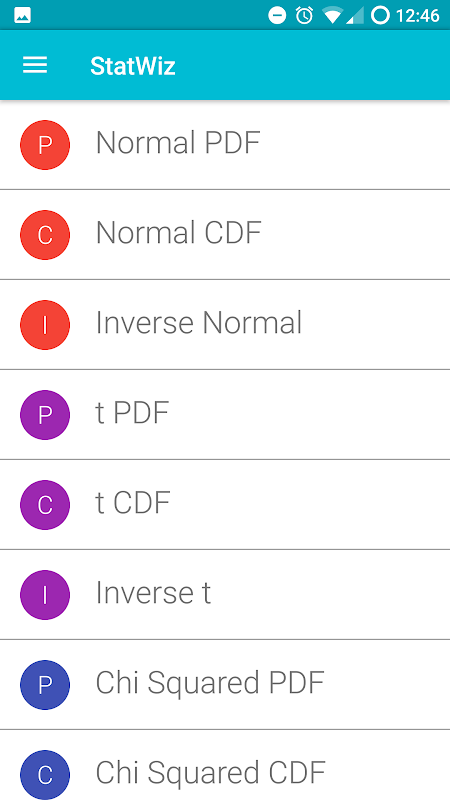Tap the alarm clock status icon

pos(304,16)
